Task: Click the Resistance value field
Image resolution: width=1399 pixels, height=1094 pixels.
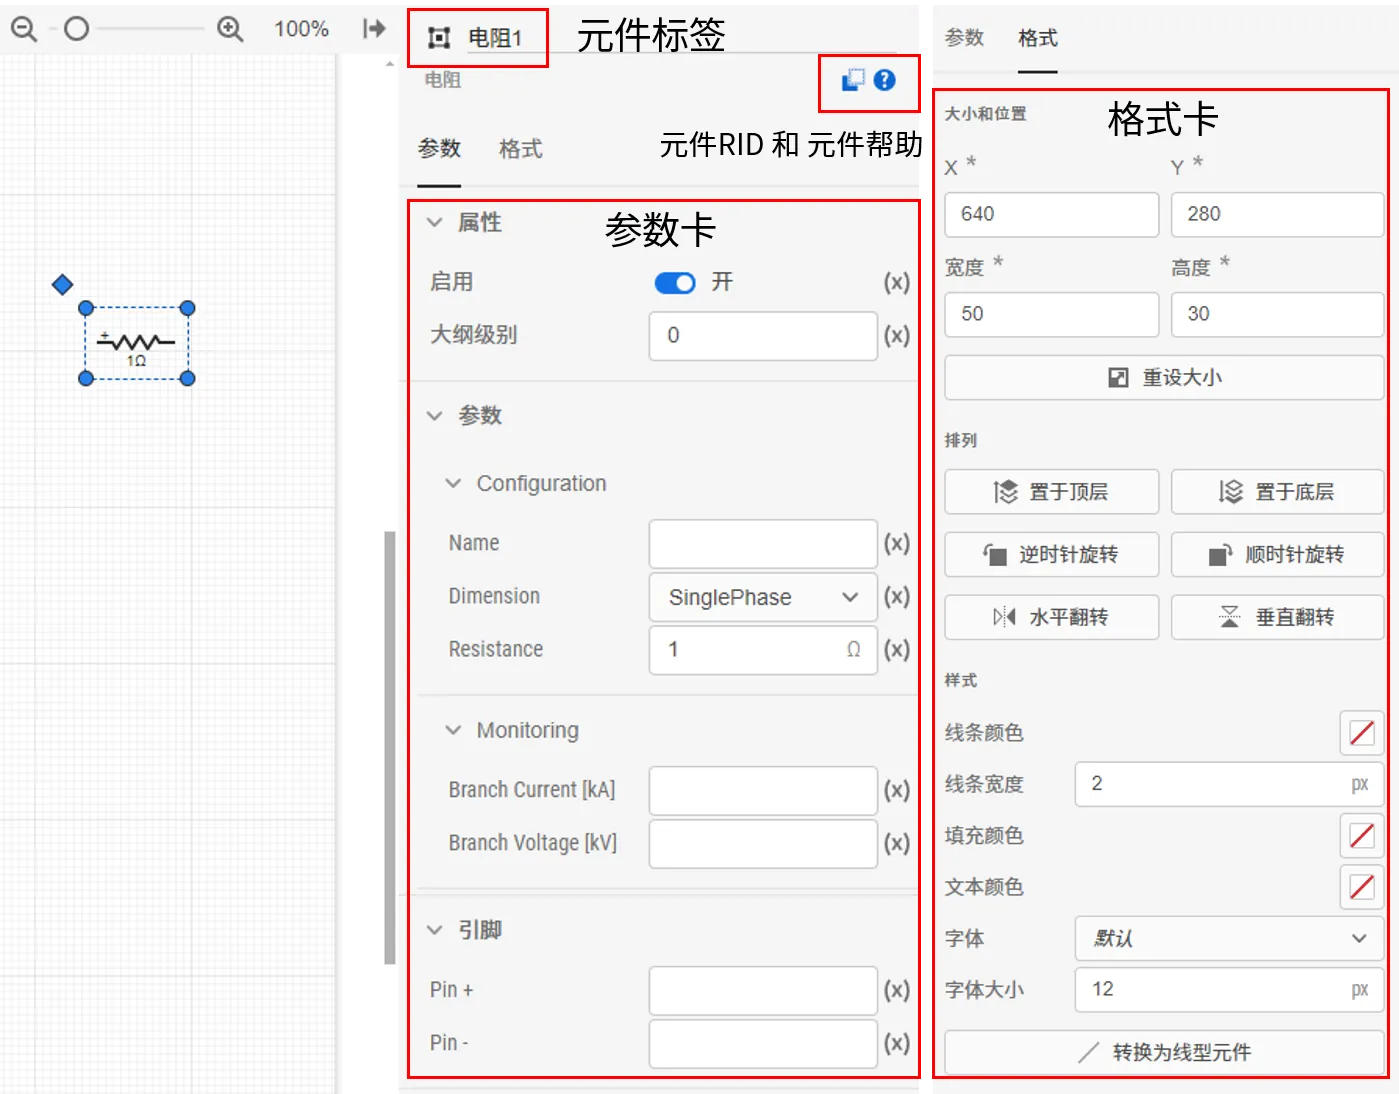Action: (x=763, y=650)
